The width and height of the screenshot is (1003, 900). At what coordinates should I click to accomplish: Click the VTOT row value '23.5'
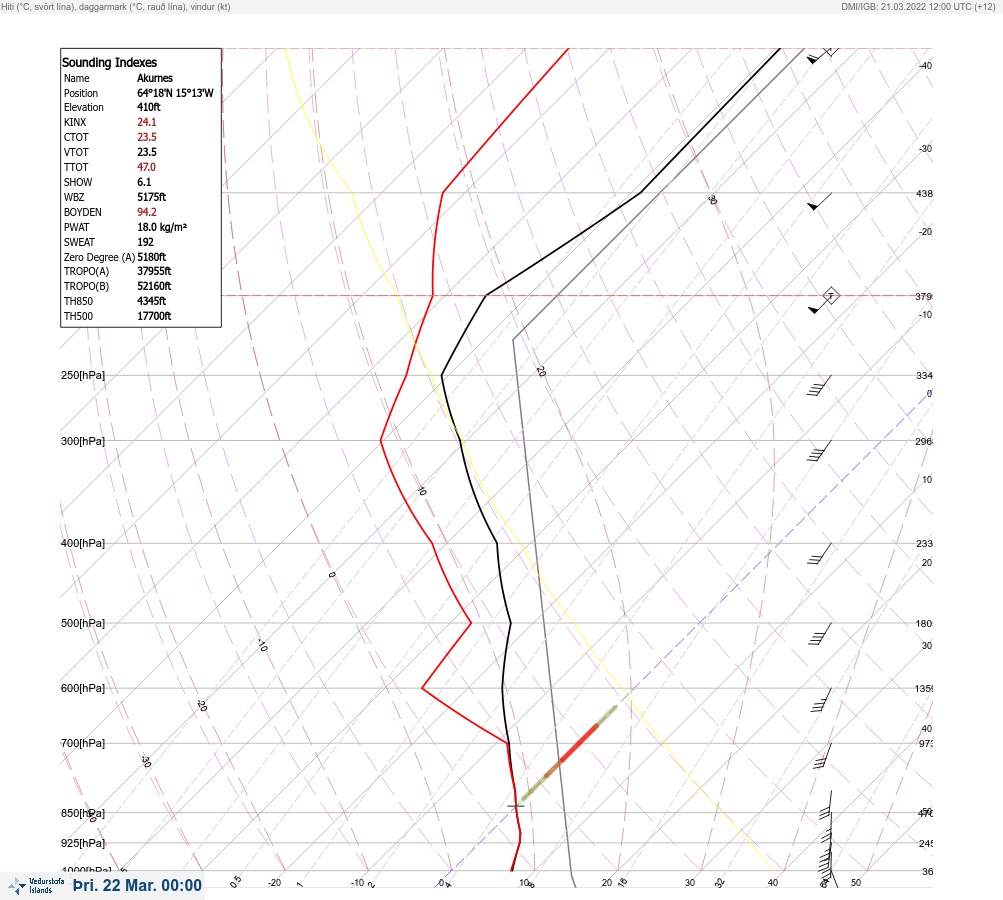146,152
